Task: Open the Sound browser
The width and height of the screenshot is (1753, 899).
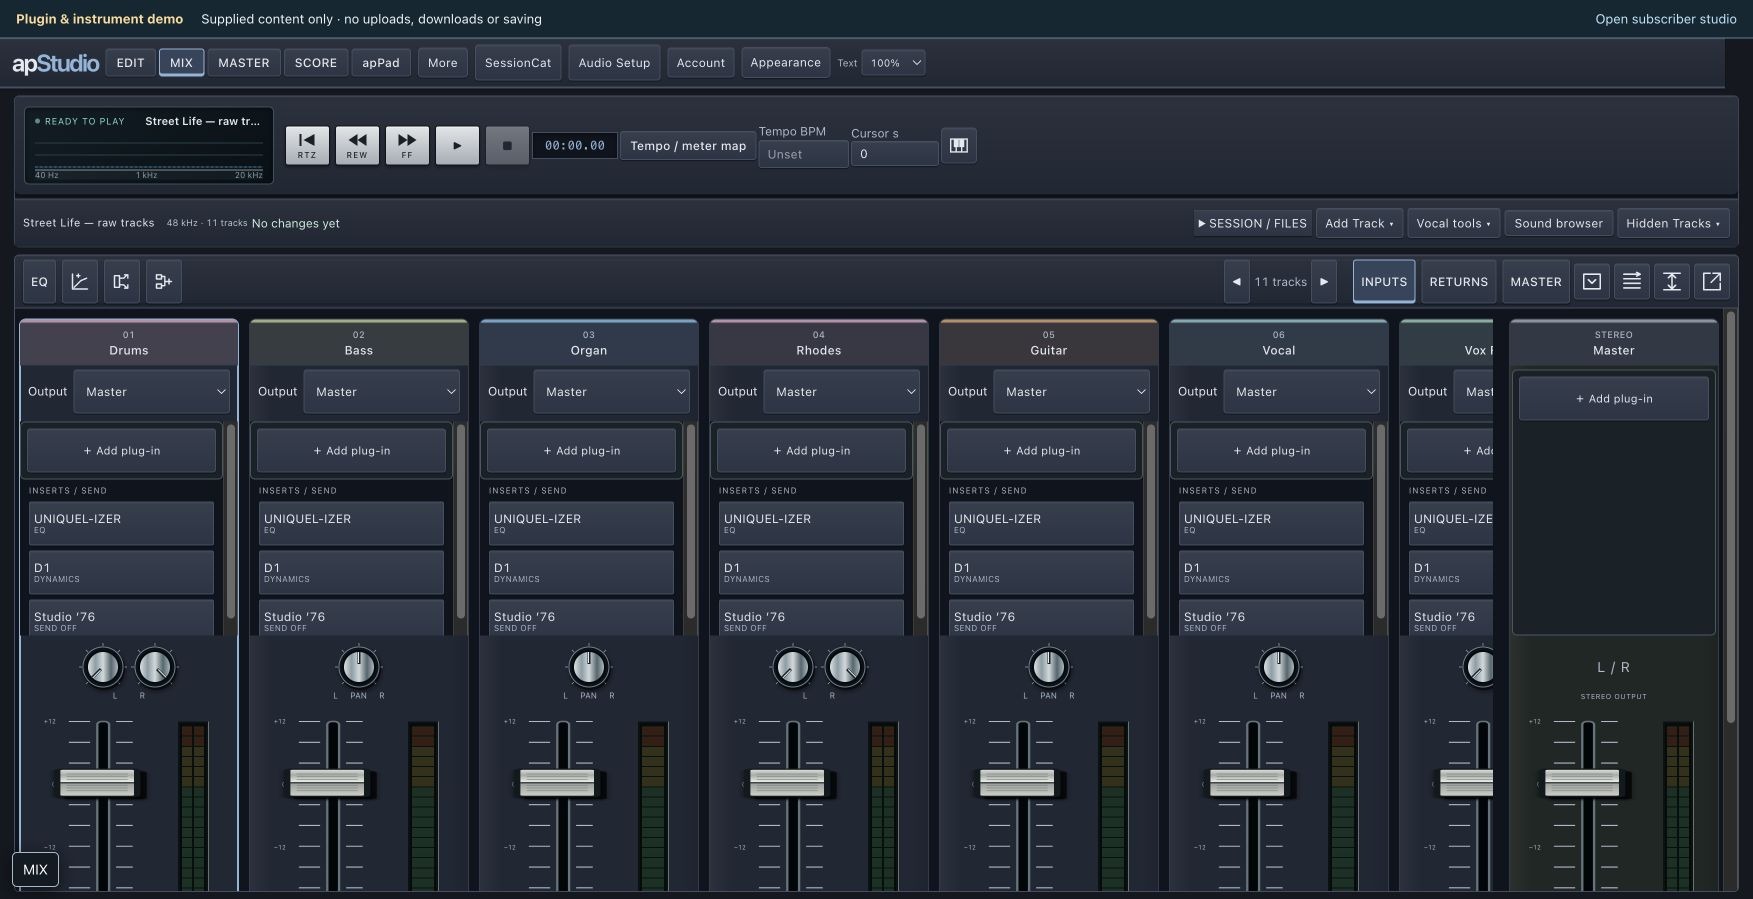Action: click(1558, 223)
